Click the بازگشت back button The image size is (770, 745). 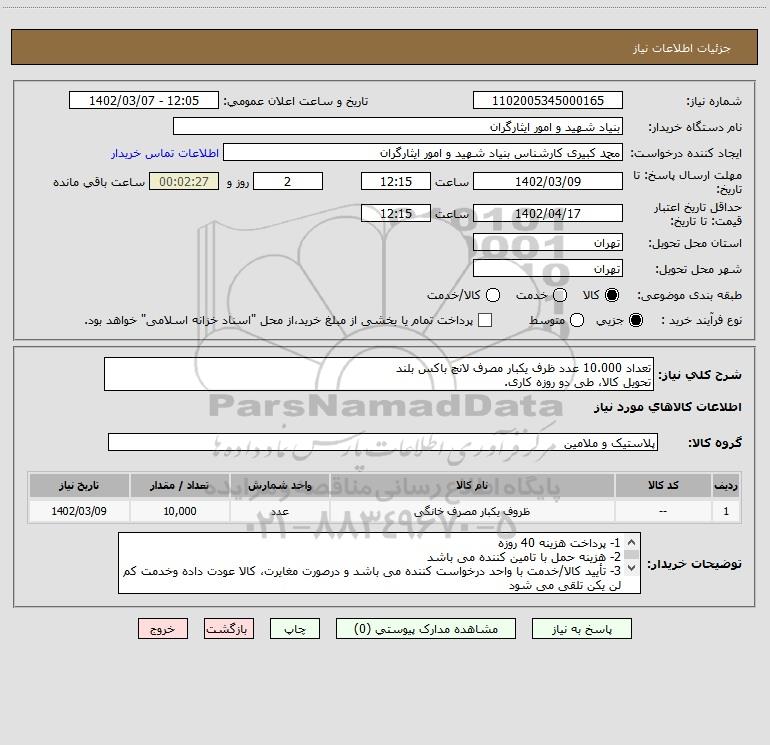pyautogui.click(x=229, y=629)
